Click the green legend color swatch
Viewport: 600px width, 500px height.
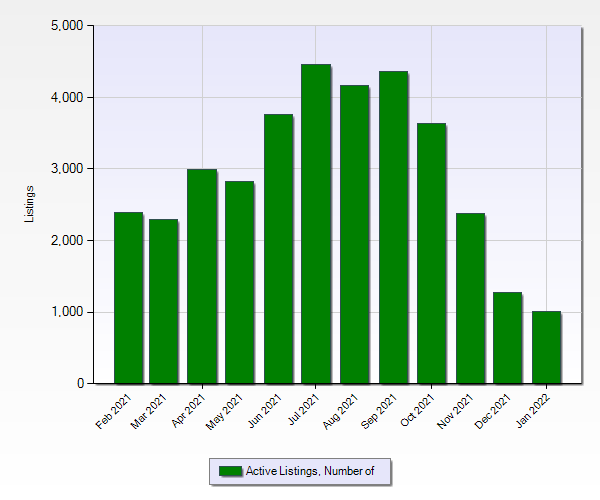230,471
